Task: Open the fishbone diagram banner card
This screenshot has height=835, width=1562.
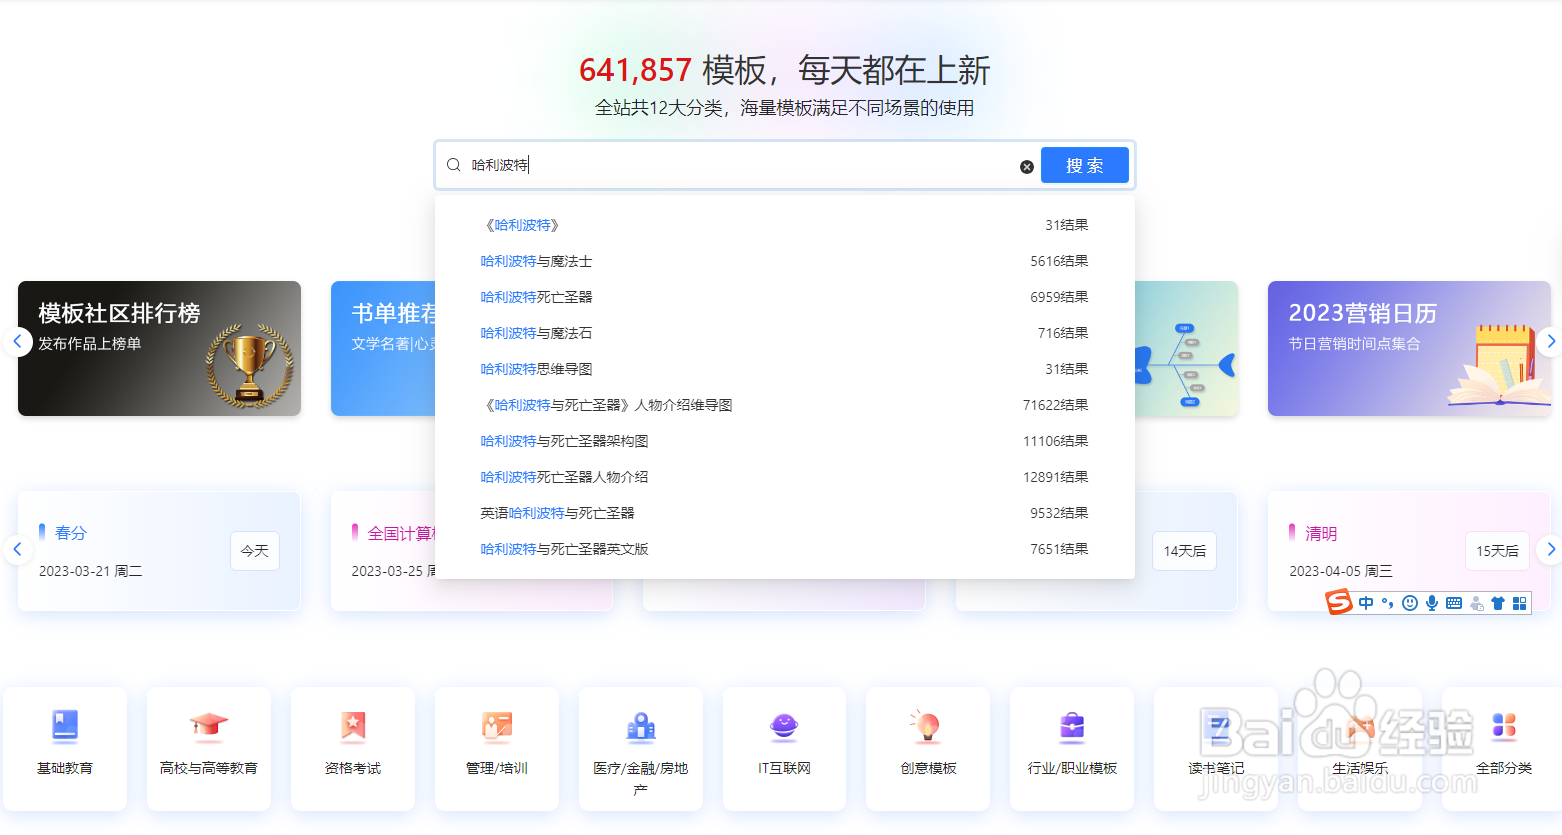Action: [x=1186, y=348]
